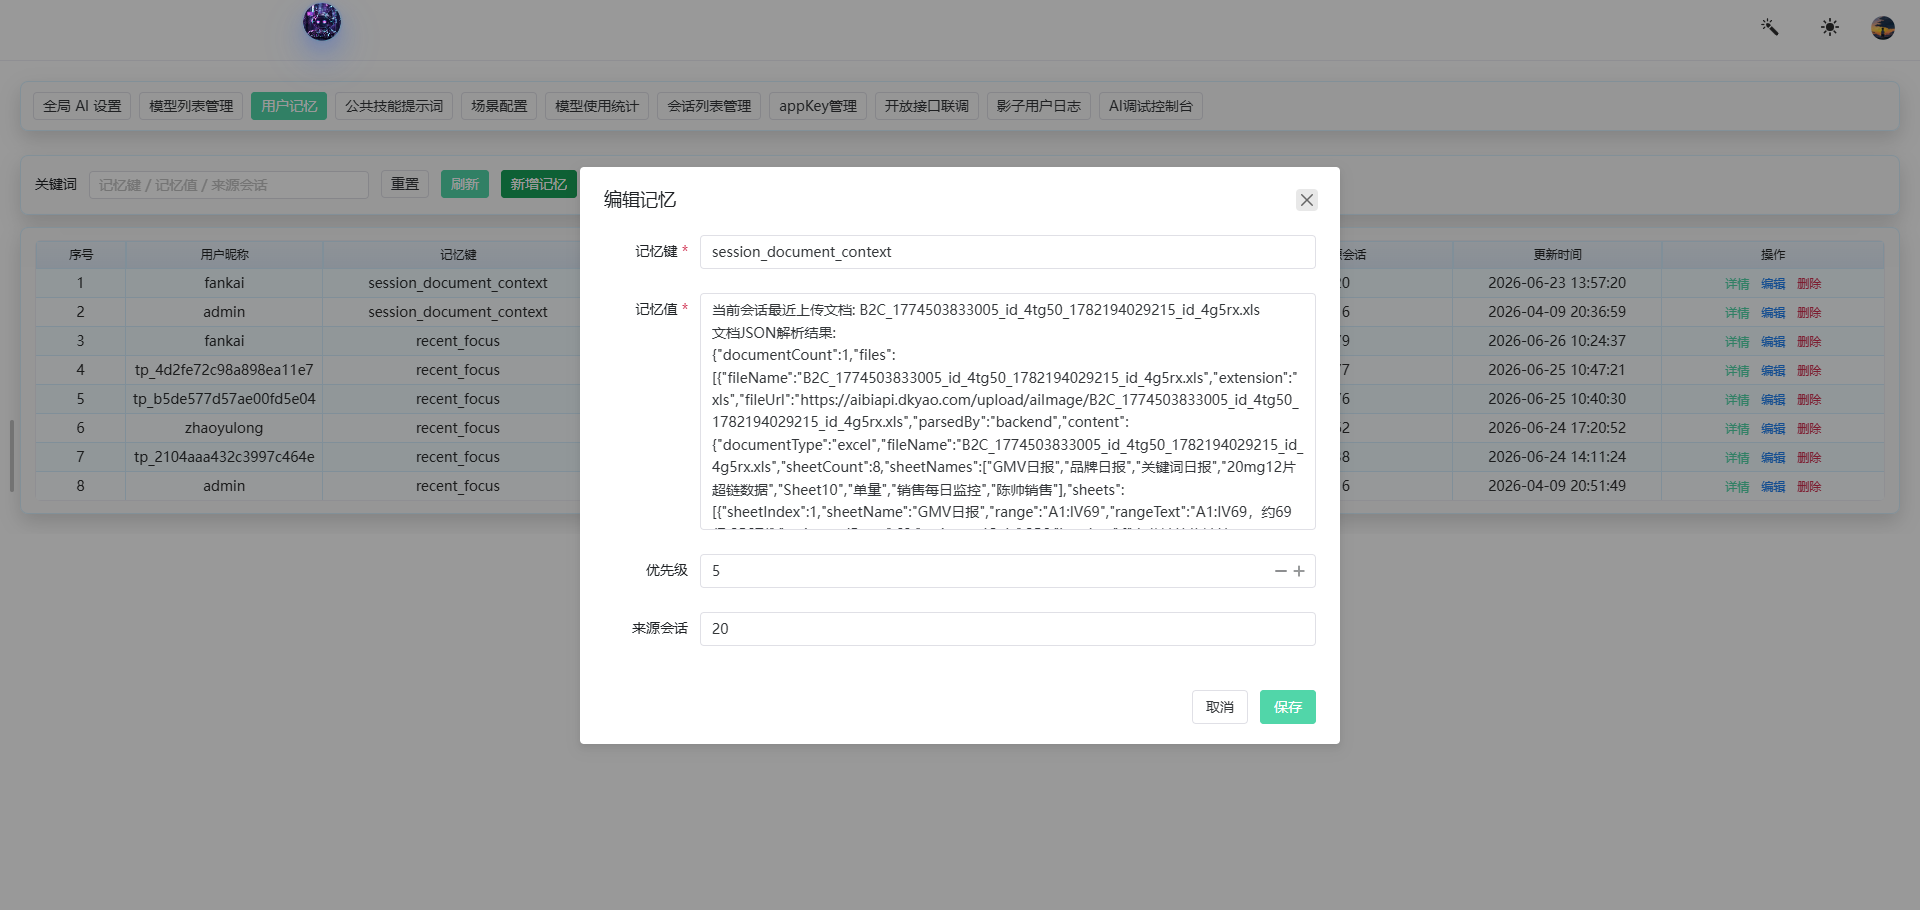This screenshot has height=910, width=1920.
Task: Click 取消 to cancel editing
Action: point(1219,707)
